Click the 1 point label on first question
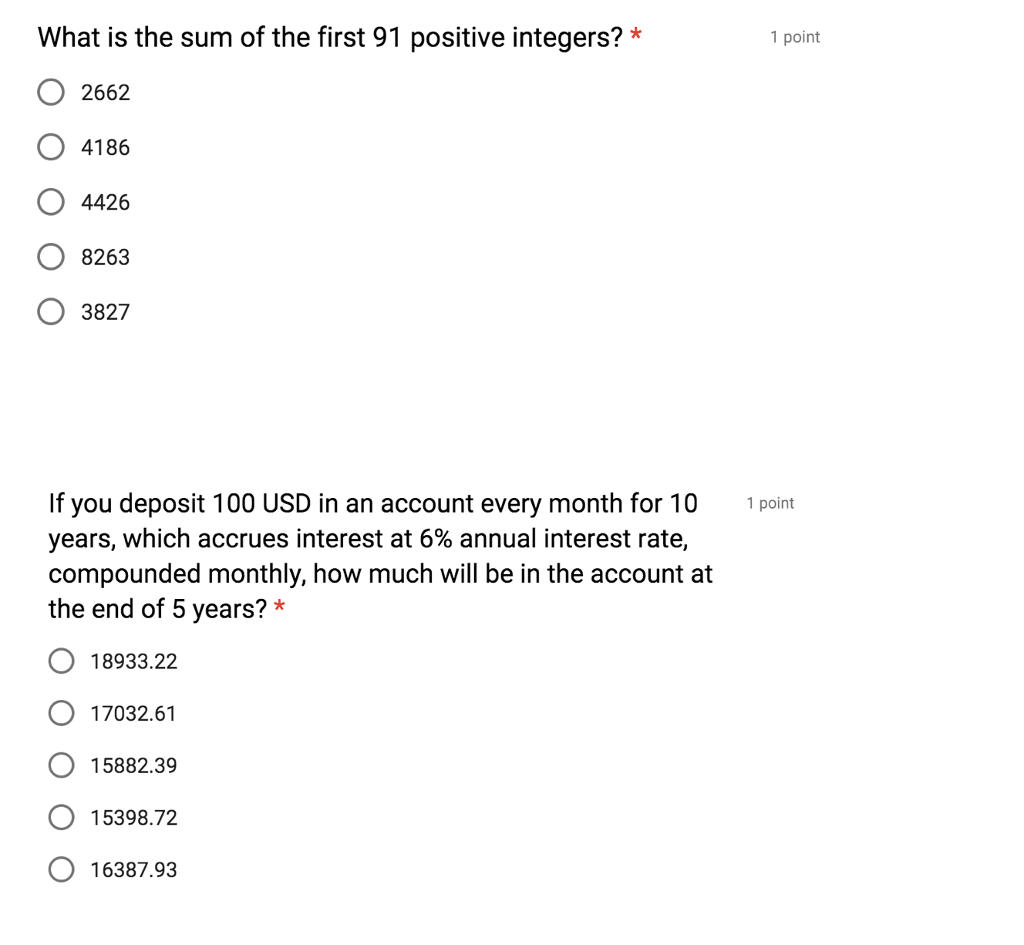 [795, 37]
